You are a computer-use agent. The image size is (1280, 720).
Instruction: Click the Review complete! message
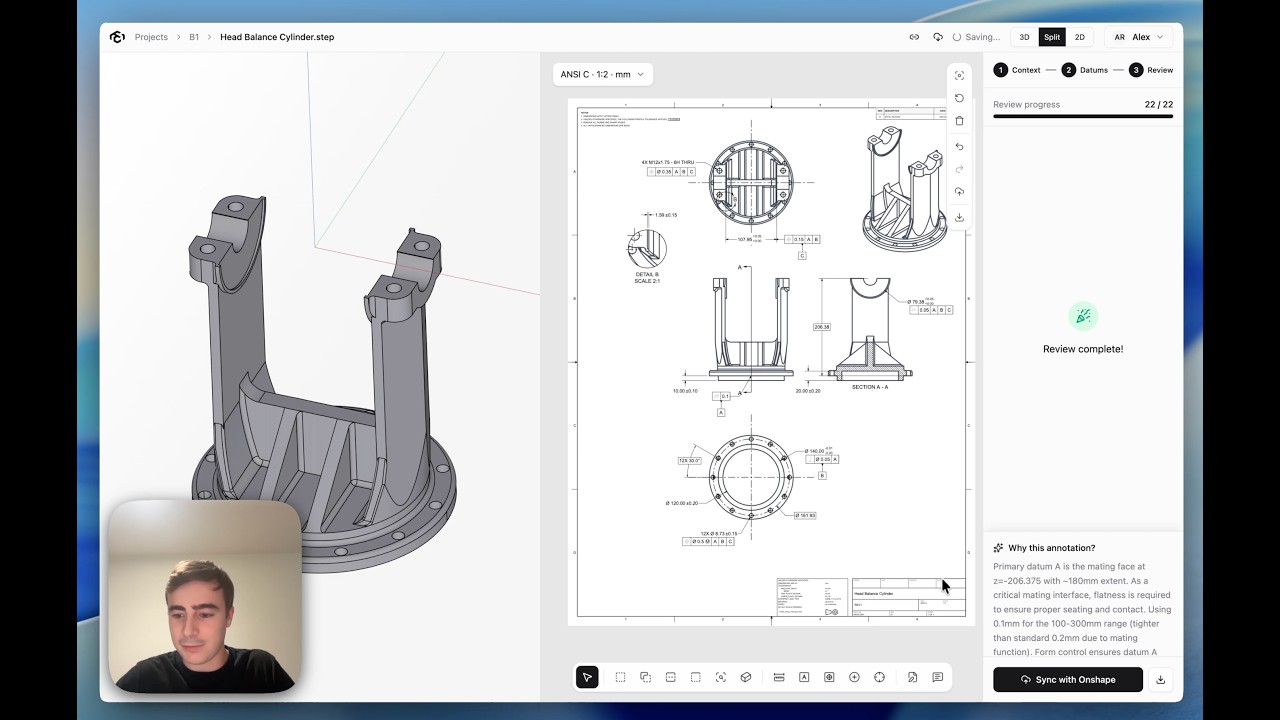[1083, 349]
